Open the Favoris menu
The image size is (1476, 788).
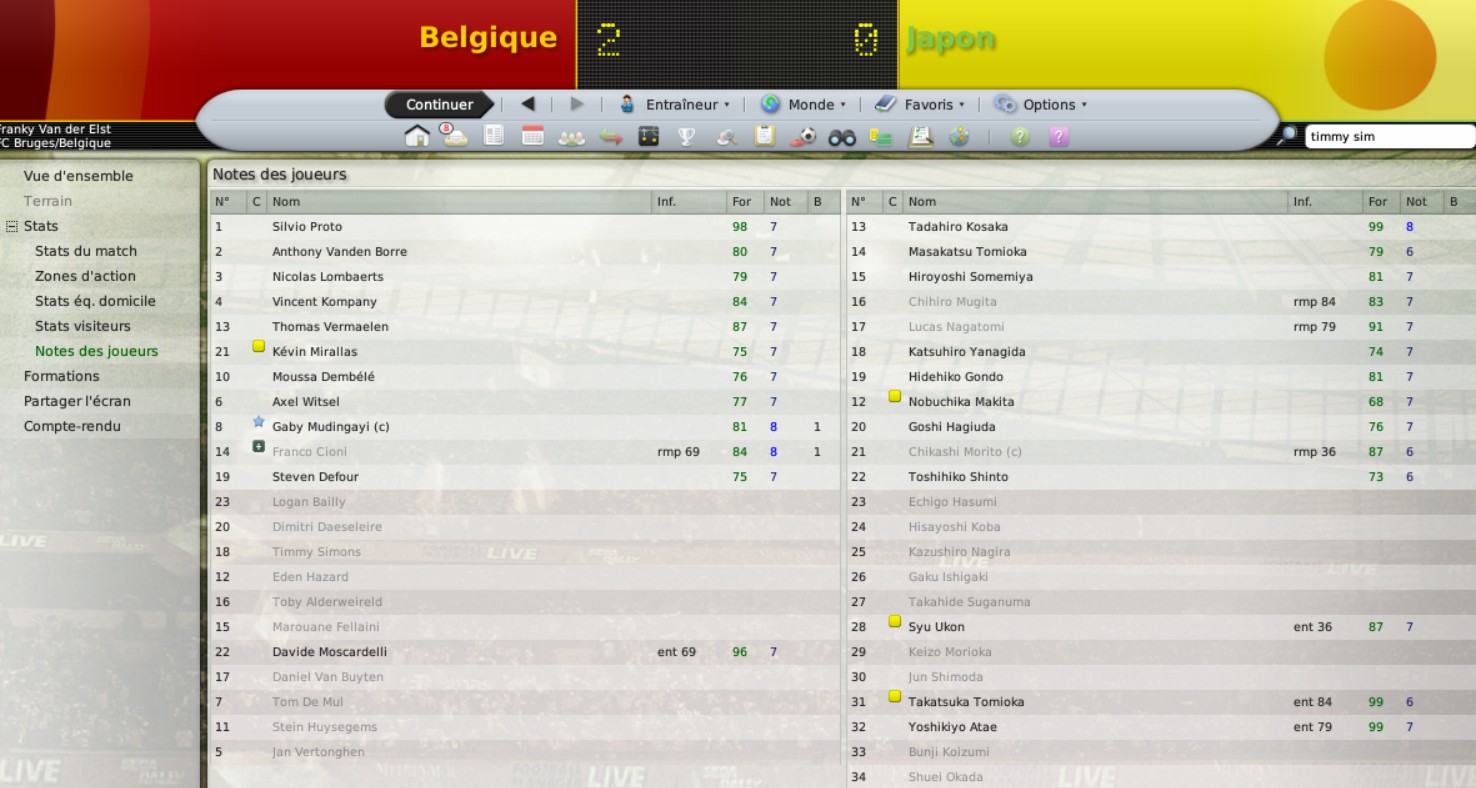point(920,104)
